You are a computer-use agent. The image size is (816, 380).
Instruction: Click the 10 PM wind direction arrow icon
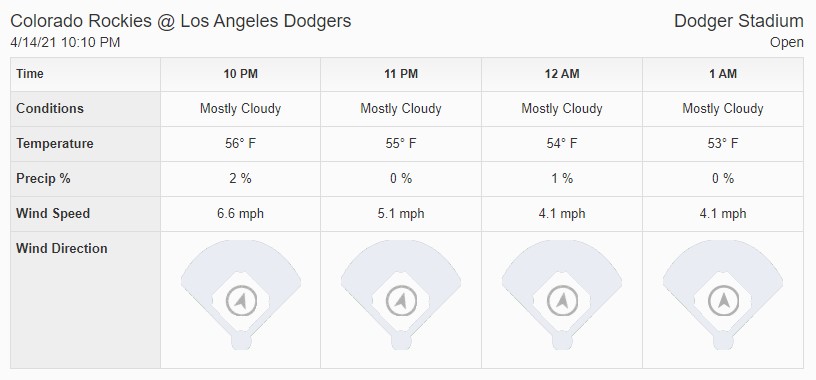pos(241,300)
